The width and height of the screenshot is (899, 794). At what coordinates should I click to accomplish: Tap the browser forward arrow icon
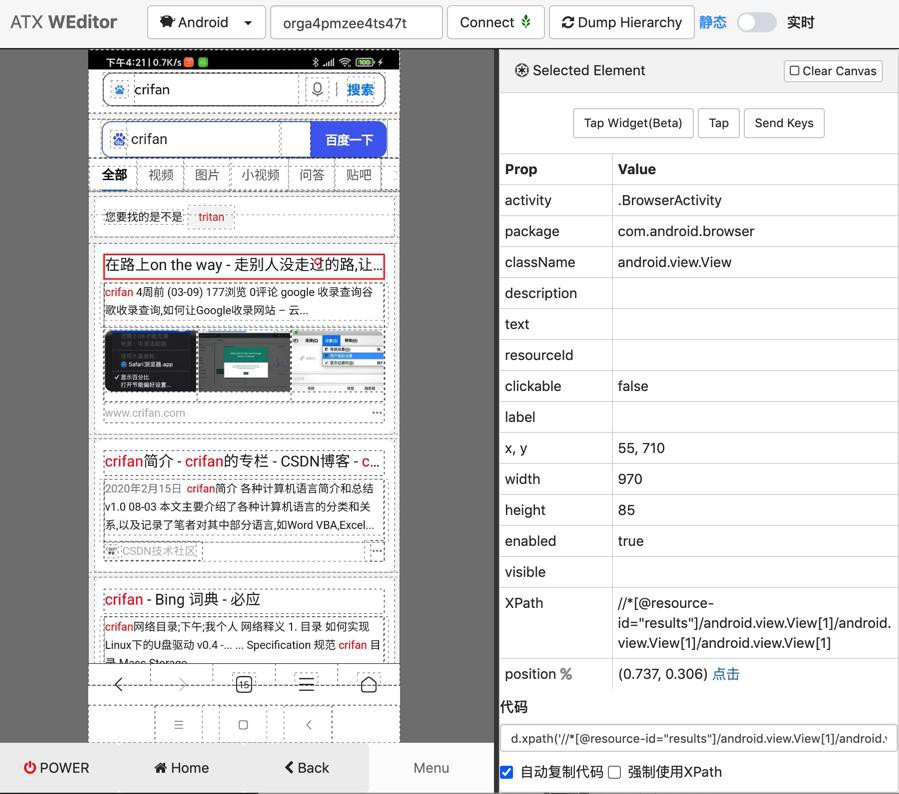point(182,684)
